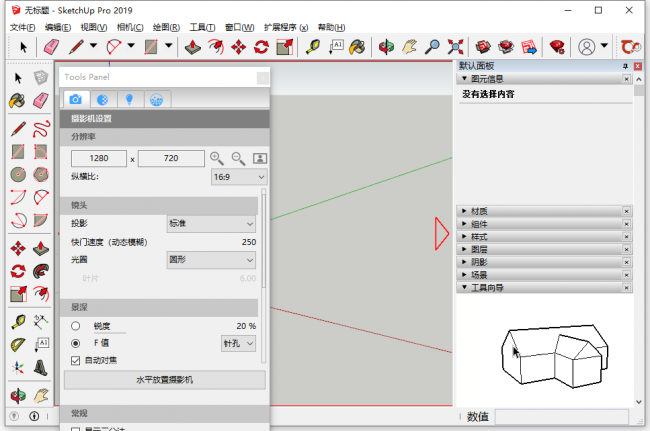The image size is (650, 431).
Task: Select the Orbit tool in top toolbar
Action: coord(386,46)
